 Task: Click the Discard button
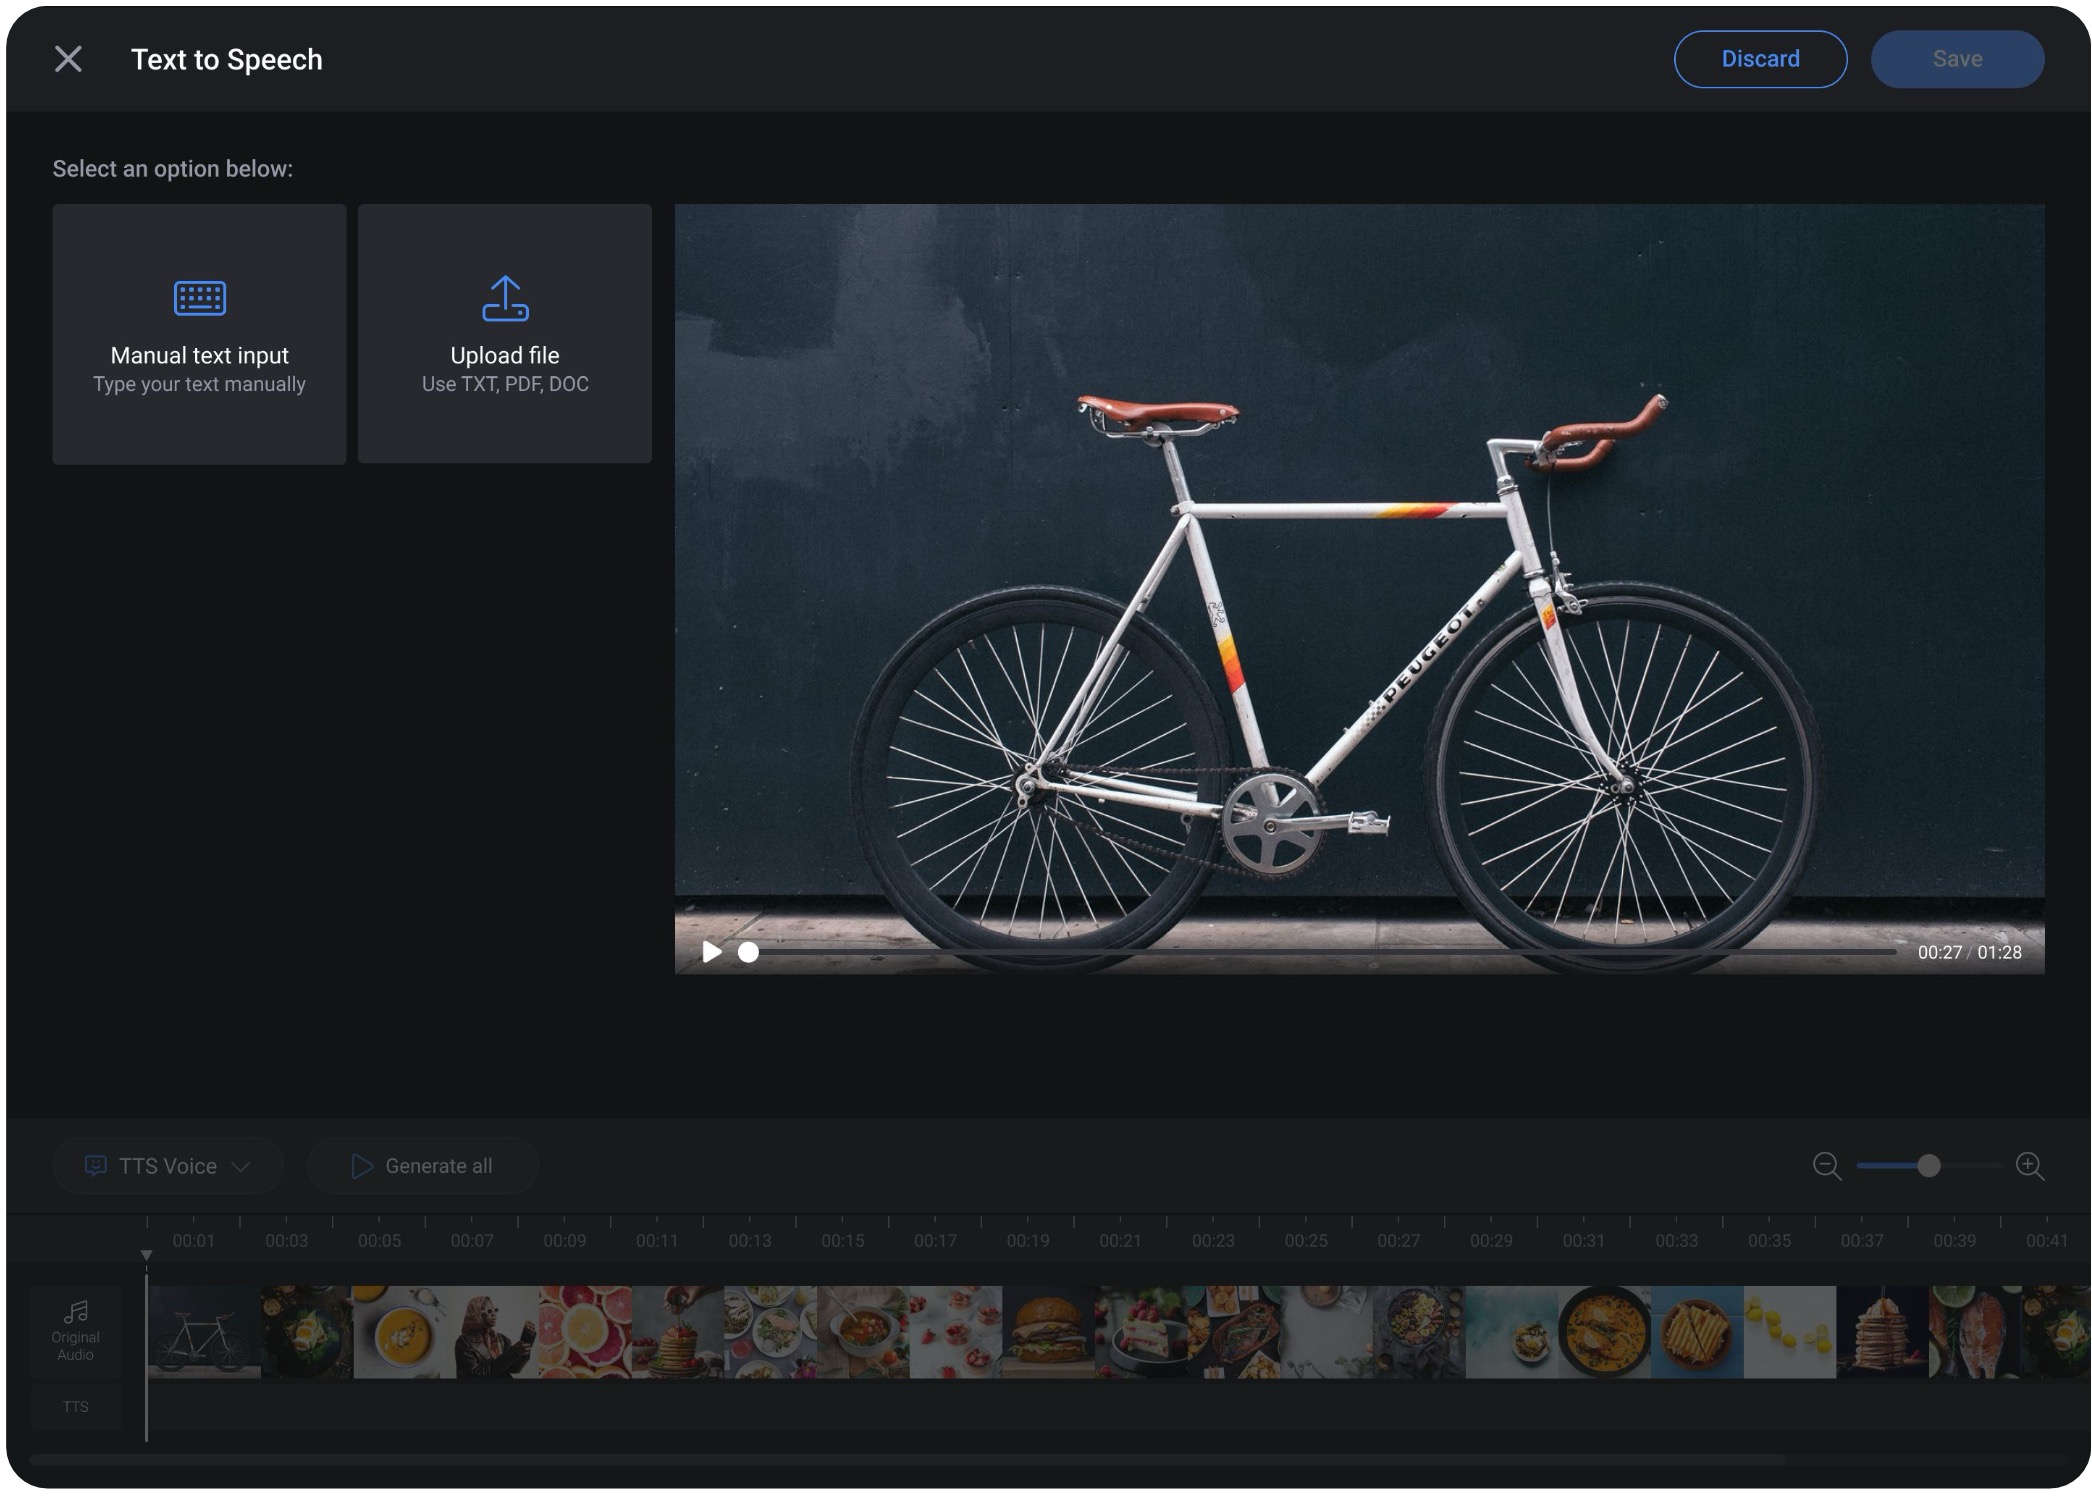coord(1760,59)
